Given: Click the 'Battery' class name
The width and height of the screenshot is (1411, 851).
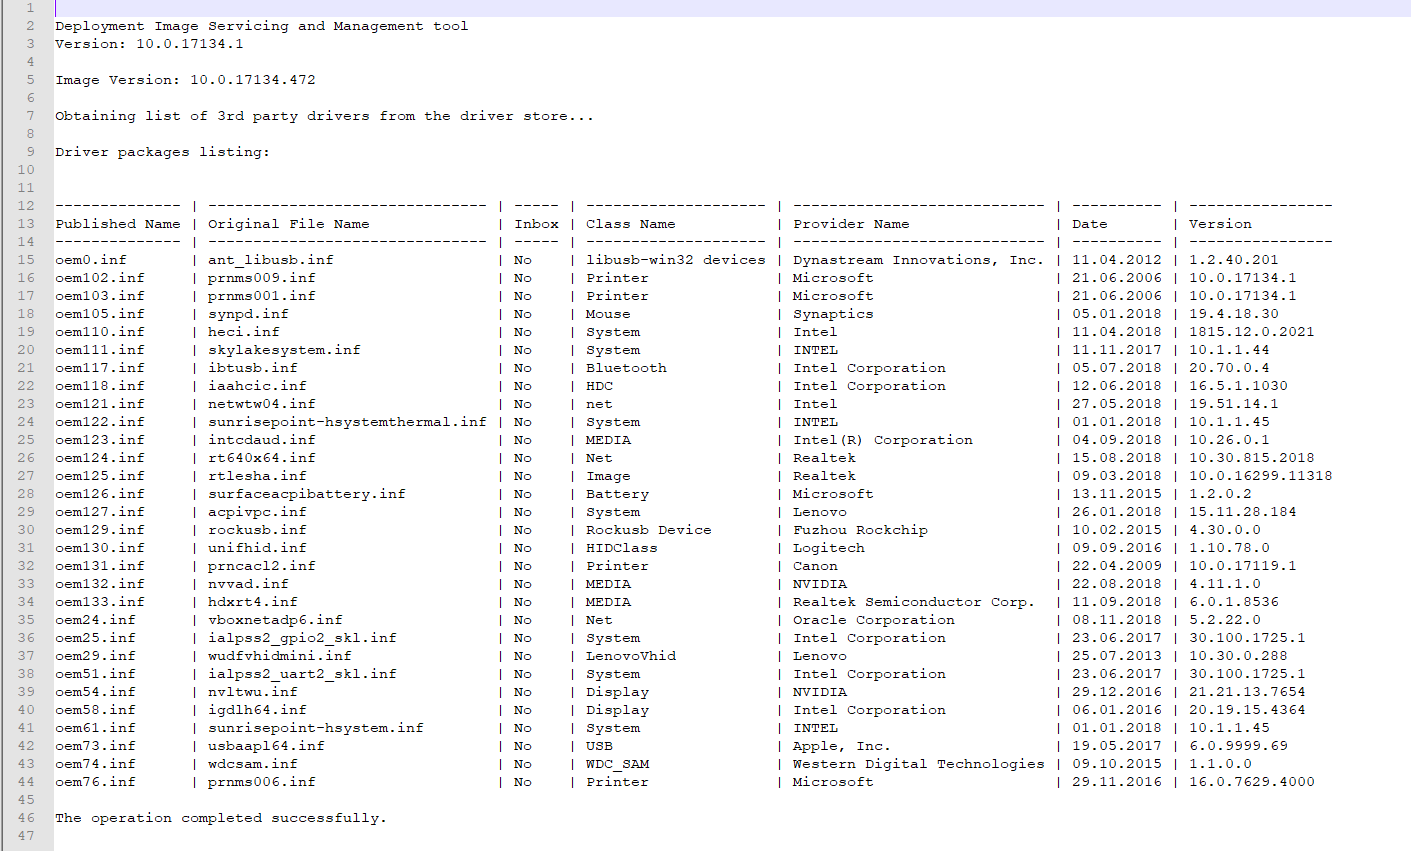Looking at the screenshot, I should pyautogui.click(x=617, y=494).
